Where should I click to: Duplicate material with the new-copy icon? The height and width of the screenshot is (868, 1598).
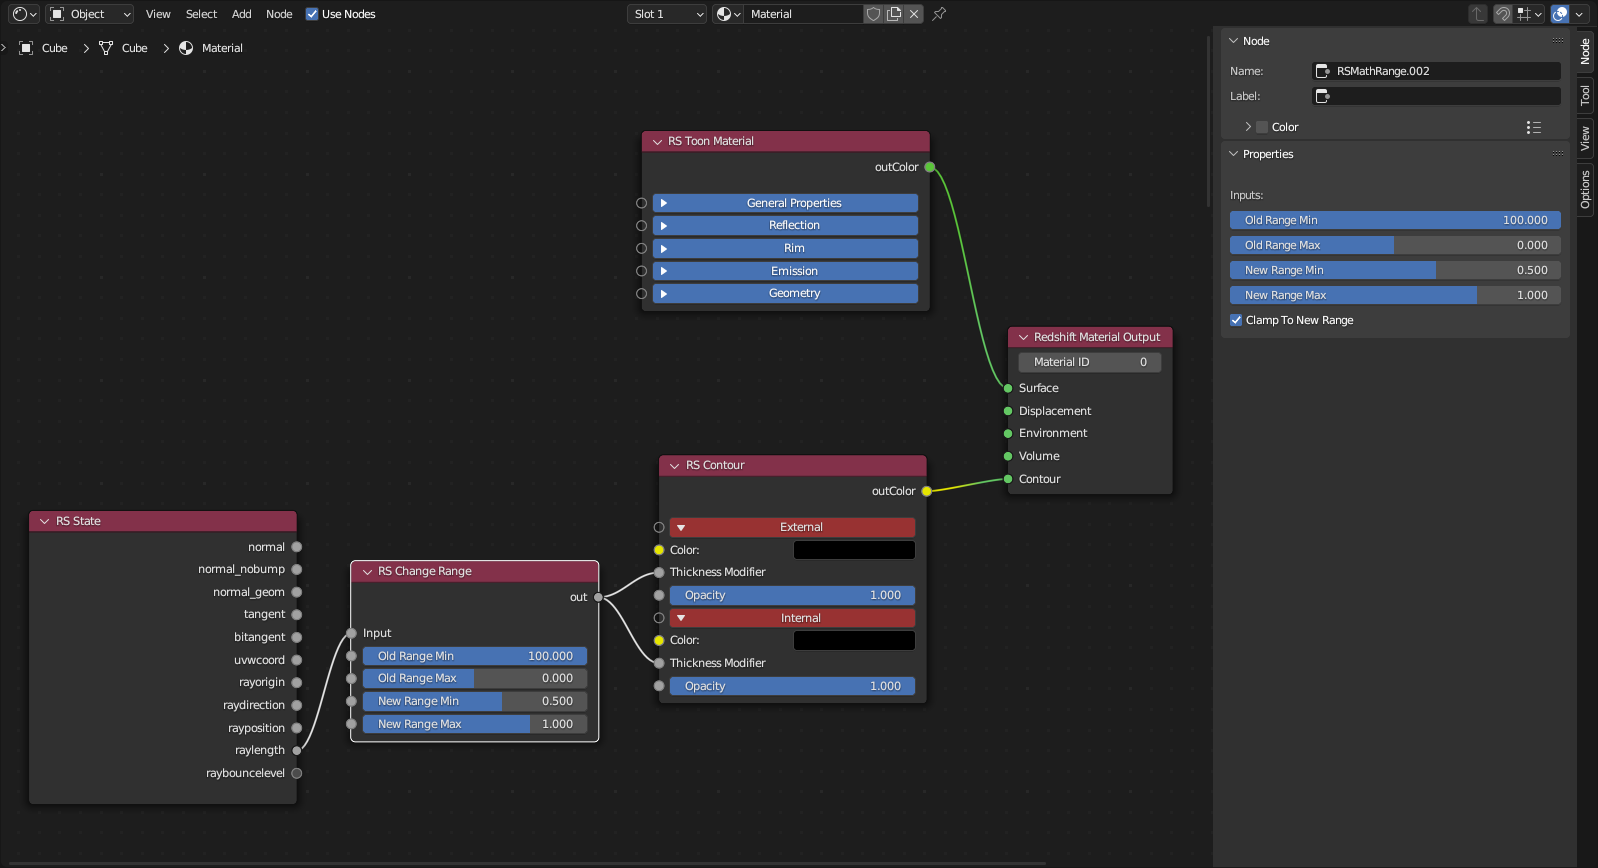(x=894, y=14)
